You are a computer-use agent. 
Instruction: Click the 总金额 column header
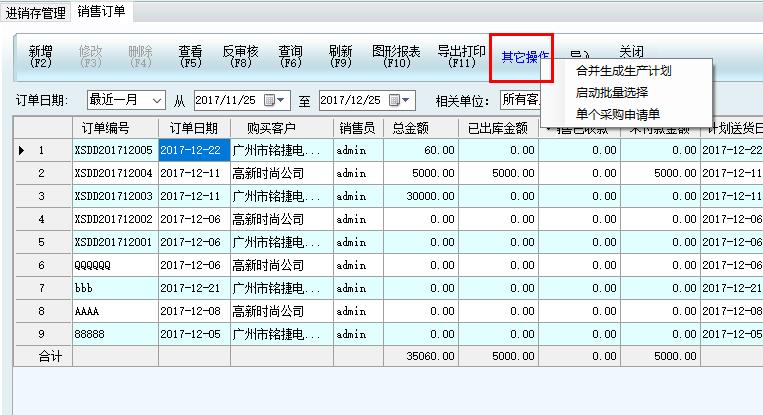[412, 128]
